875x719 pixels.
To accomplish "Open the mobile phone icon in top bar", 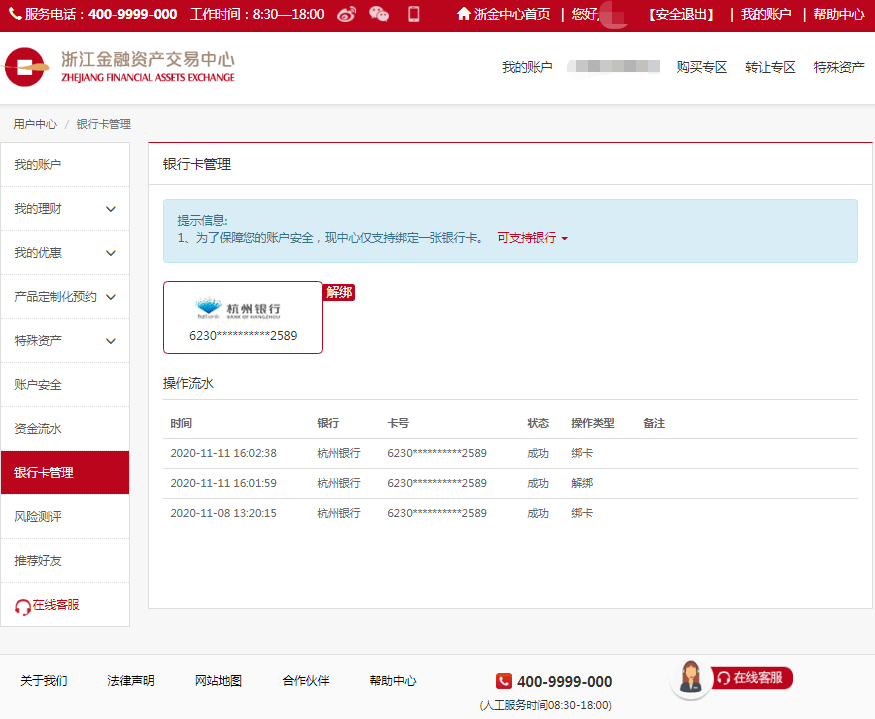I will [414, 14].
